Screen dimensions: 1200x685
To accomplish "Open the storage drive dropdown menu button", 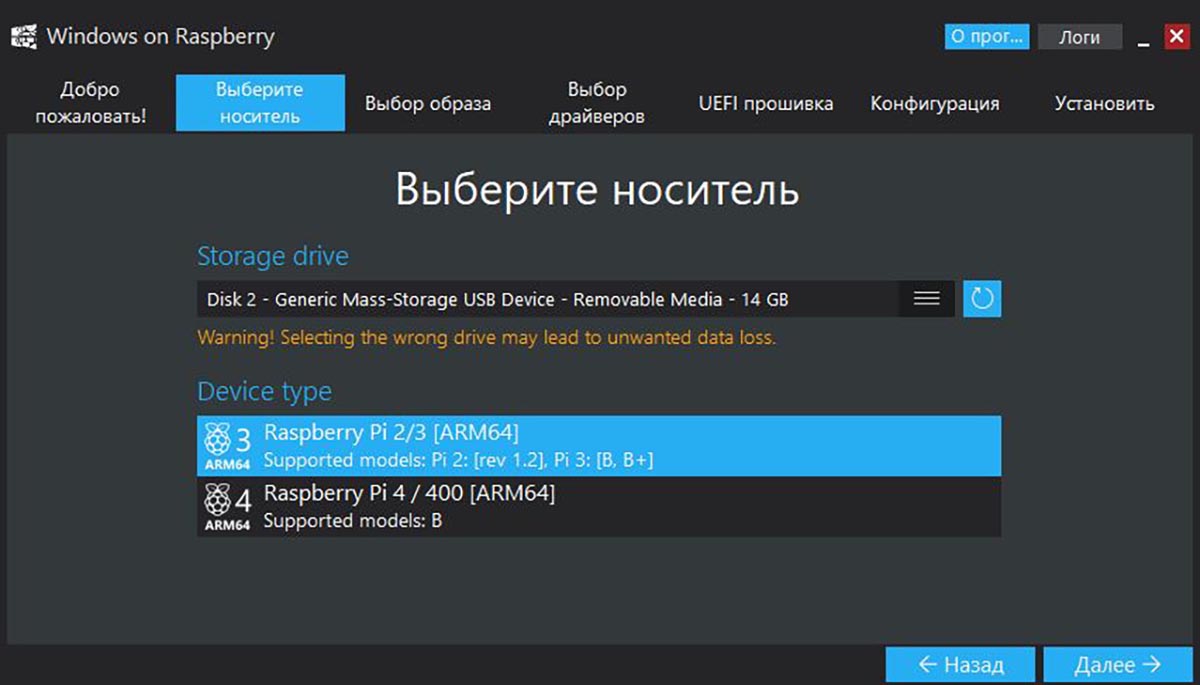I will coord(927,298).
